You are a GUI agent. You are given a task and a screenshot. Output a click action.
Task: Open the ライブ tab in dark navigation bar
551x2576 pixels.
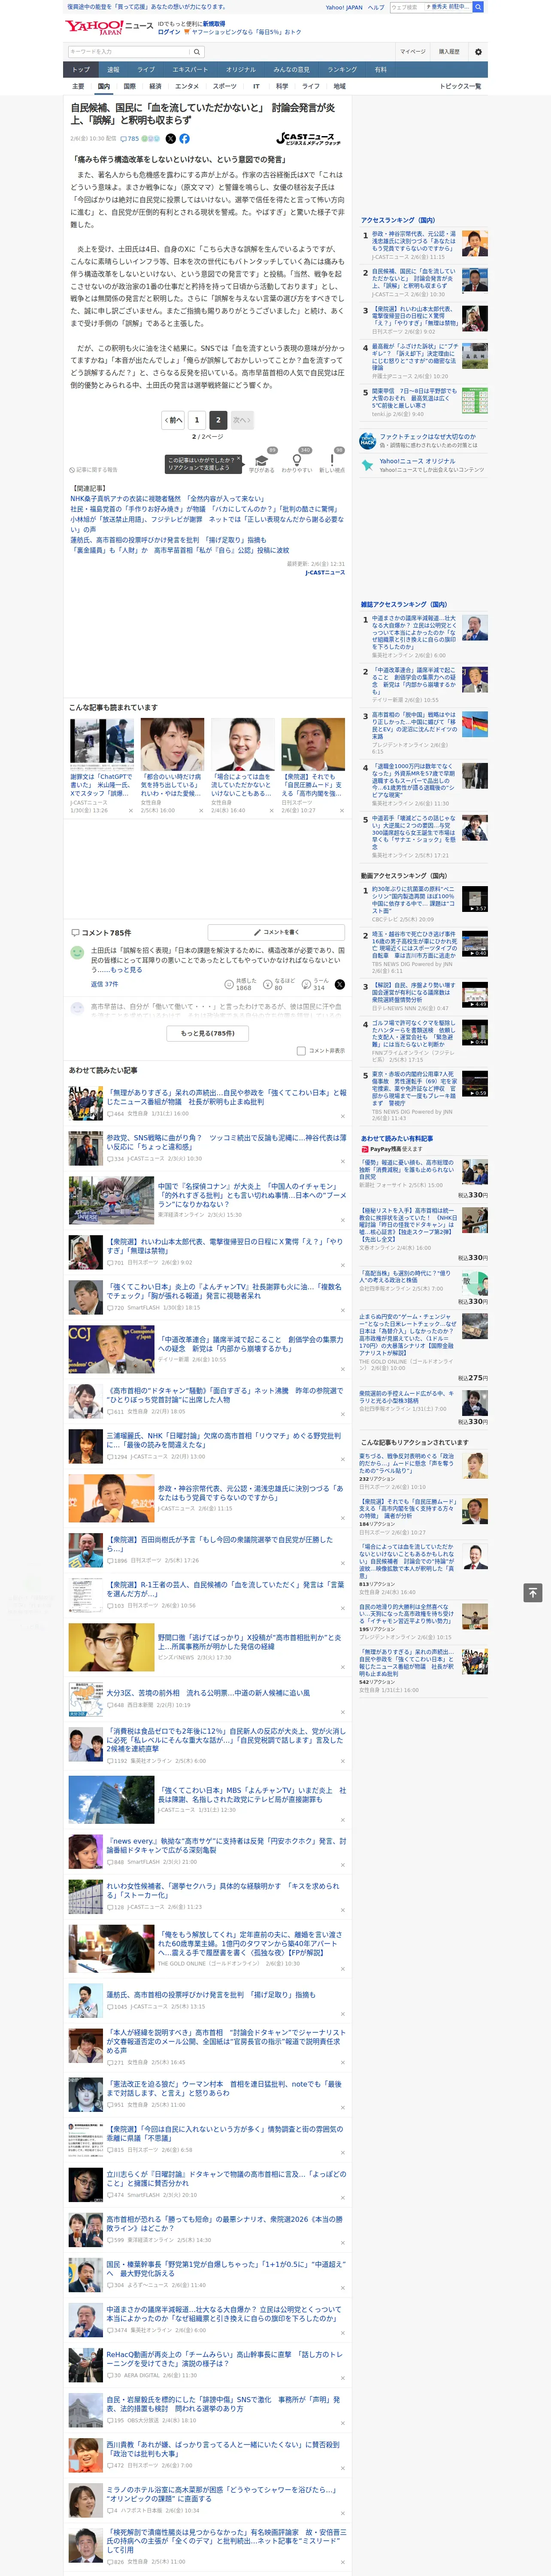tap(146, 69)
